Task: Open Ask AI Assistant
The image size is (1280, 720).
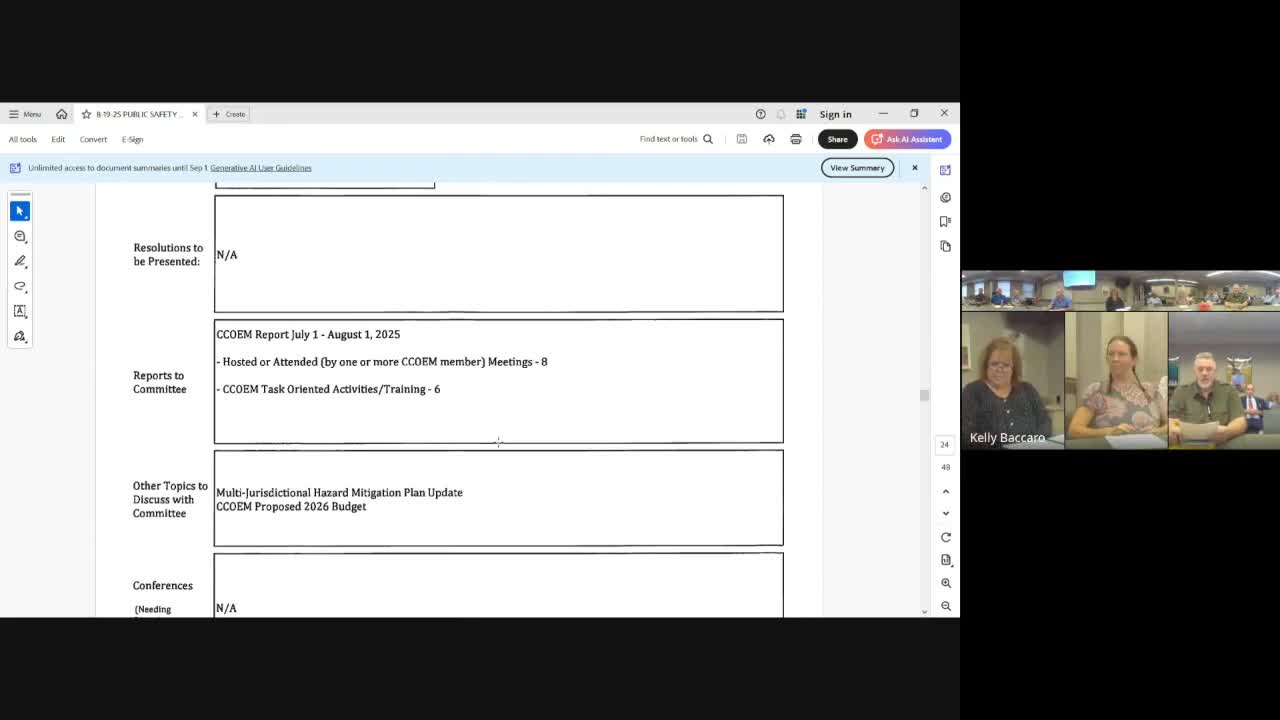Action: click(x=907, y=139)
